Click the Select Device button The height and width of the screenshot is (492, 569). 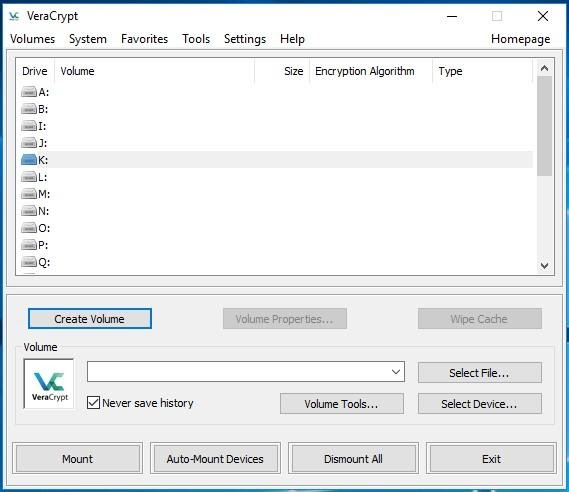click(x=479, y=403)
